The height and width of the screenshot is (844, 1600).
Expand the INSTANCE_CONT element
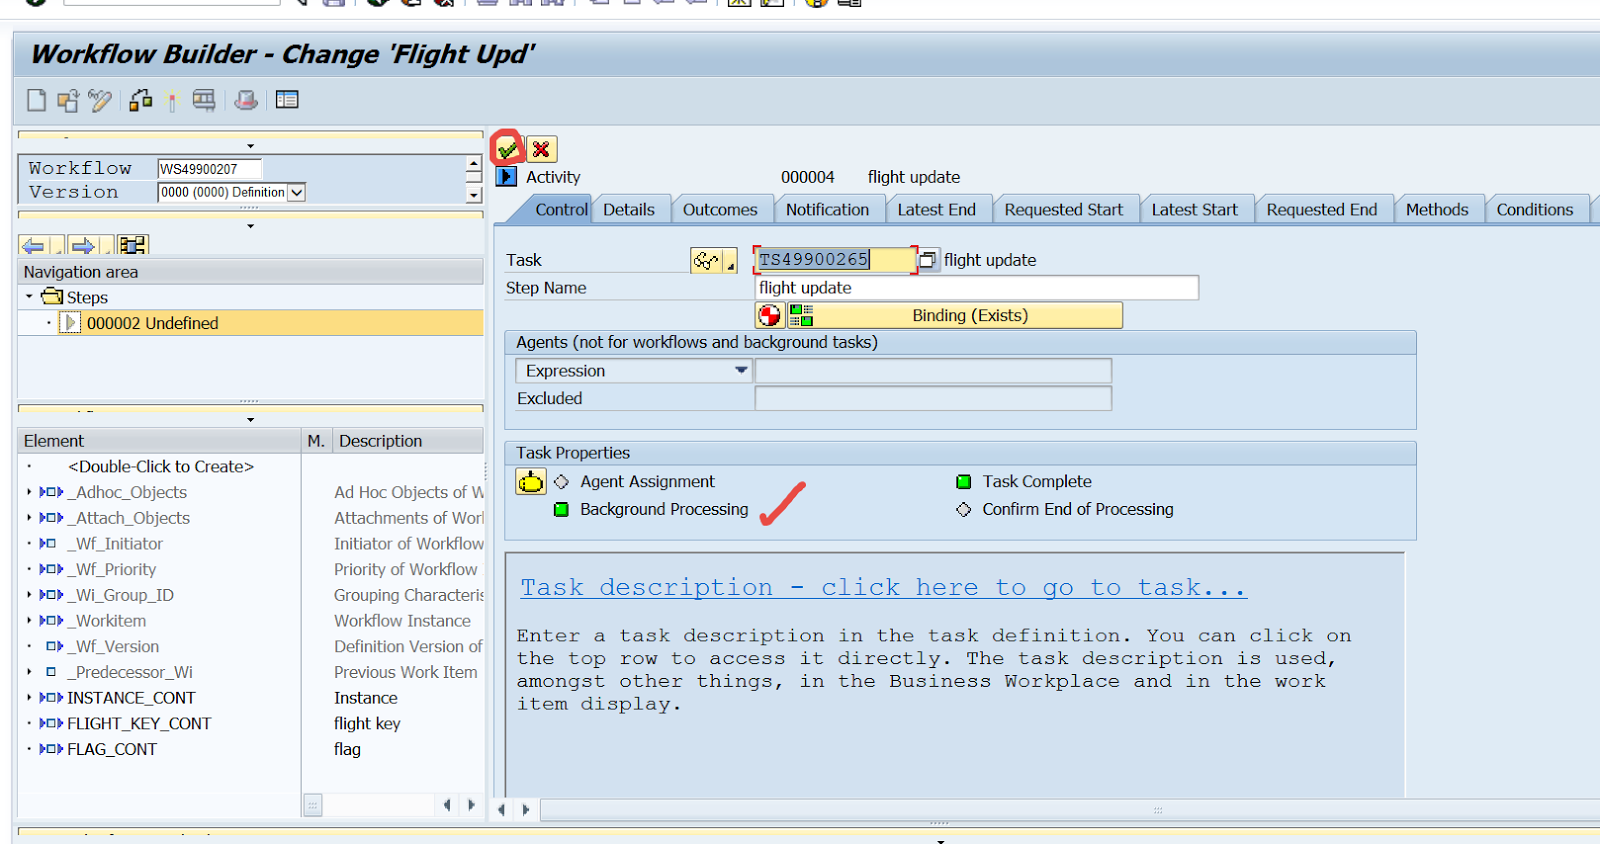point(29,698)
